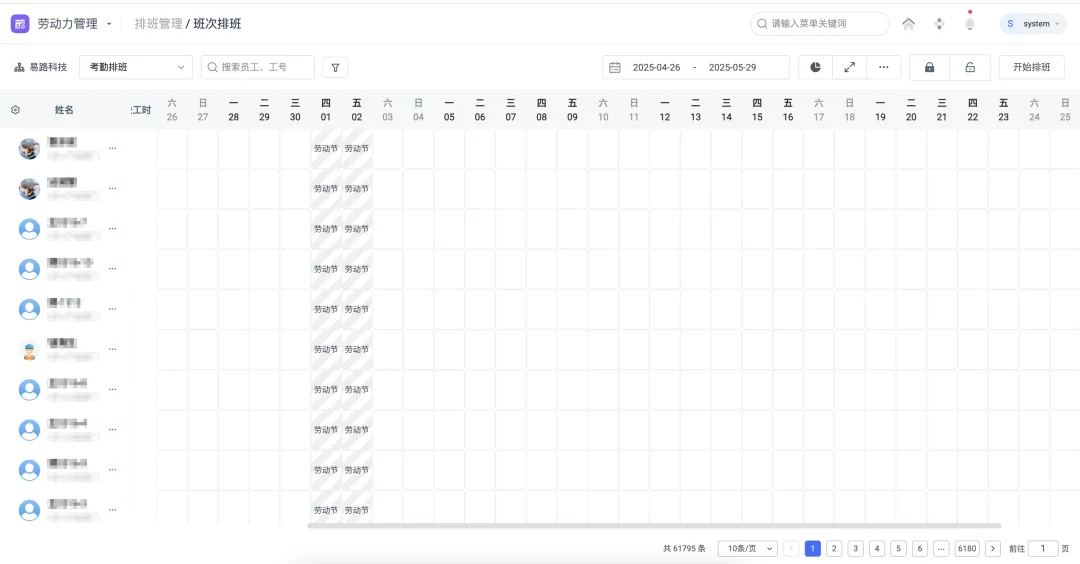Open the notification bell

point(969,24)
